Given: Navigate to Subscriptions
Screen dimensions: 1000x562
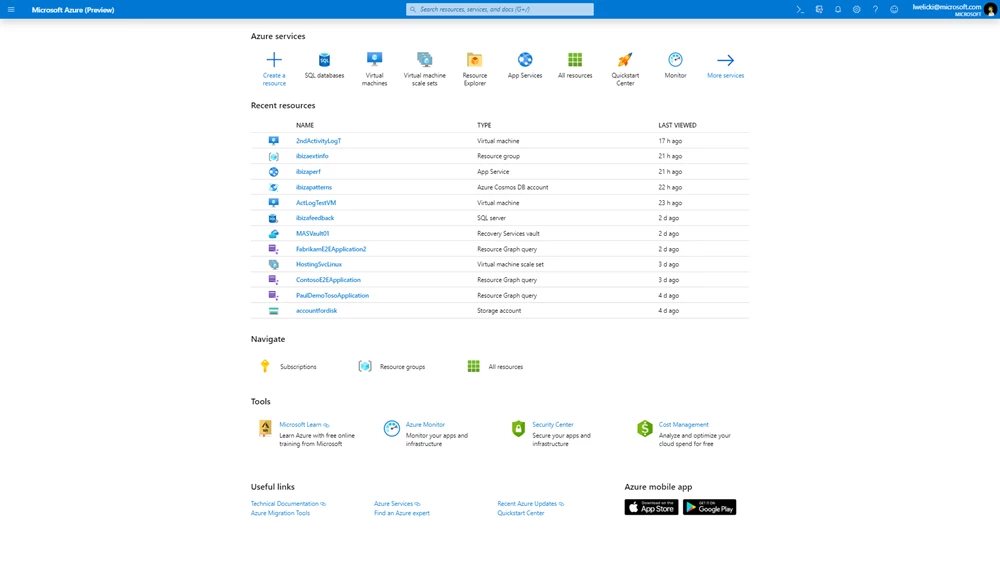Looking at the screenshot, I should (x=298, y=367).
